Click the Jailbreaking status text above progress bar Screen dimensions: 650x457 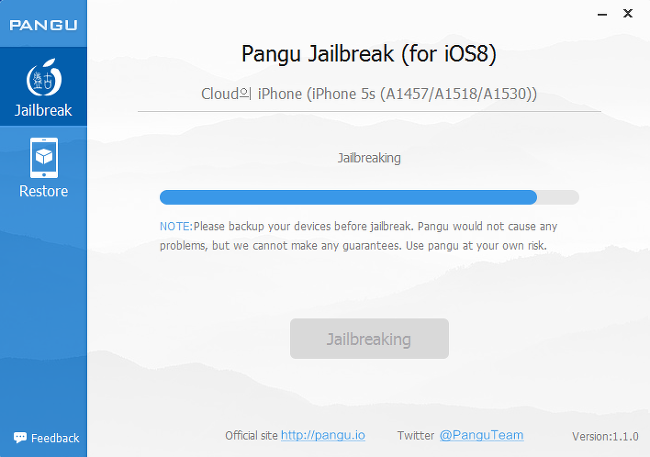369,158
